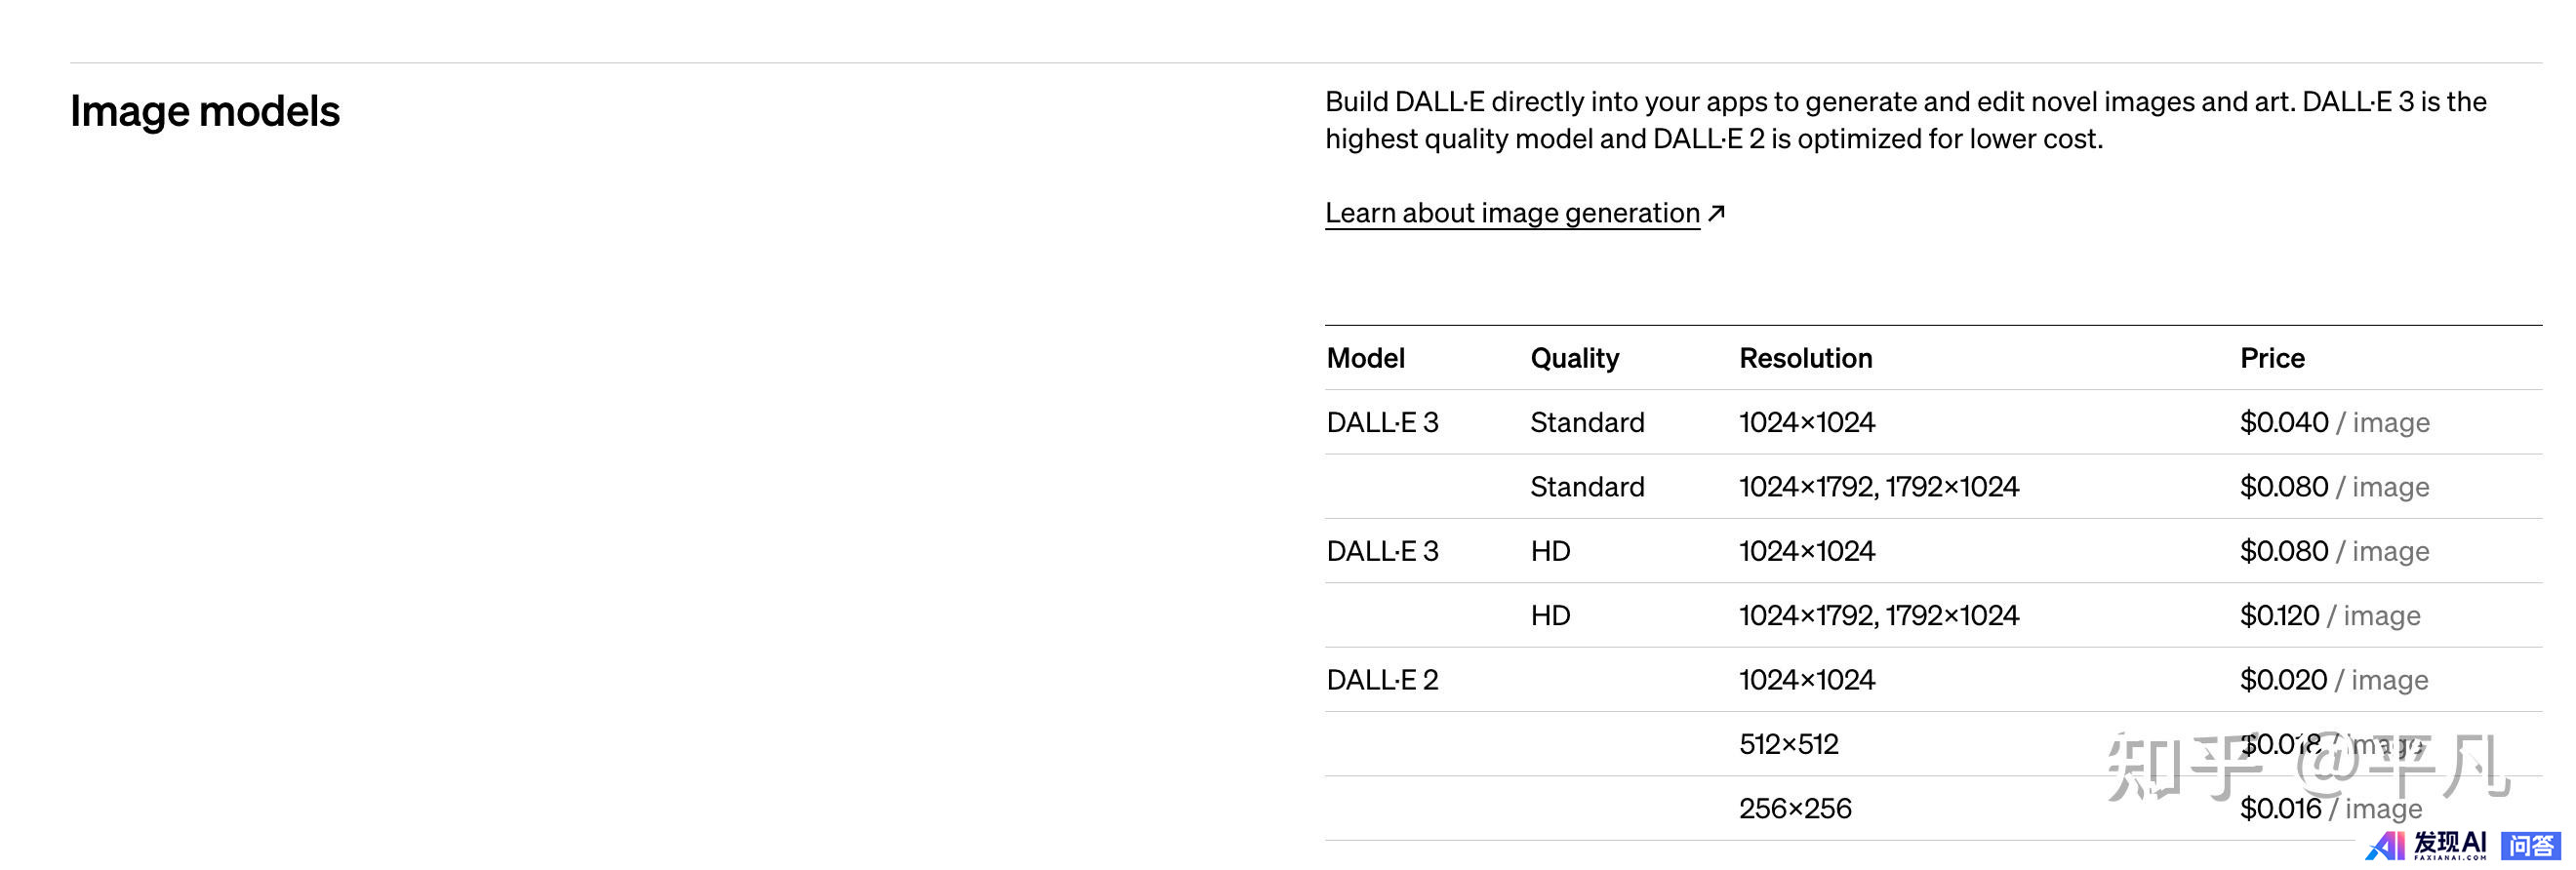Click the $0.120 / image price cell
The image size is (2576, 870).
coord(2329,615)
